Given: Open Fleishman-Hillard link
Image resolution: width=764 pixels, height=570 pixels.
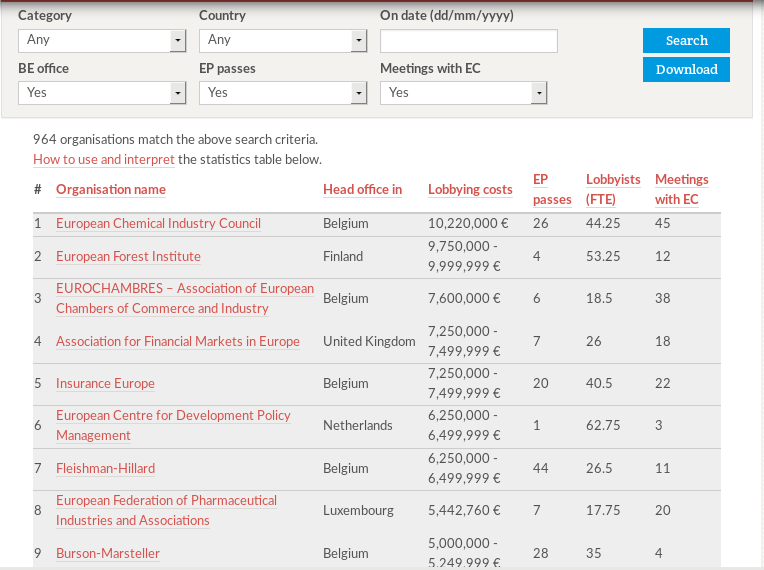Looking at the screenshot, I should click(105, 468).
